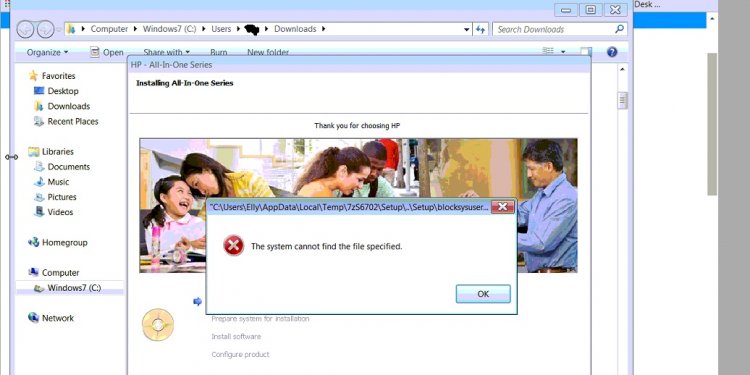Viewport: 750px width, 375px height.
Task: Click 'Install software' step text
Action: coord(236,337)
